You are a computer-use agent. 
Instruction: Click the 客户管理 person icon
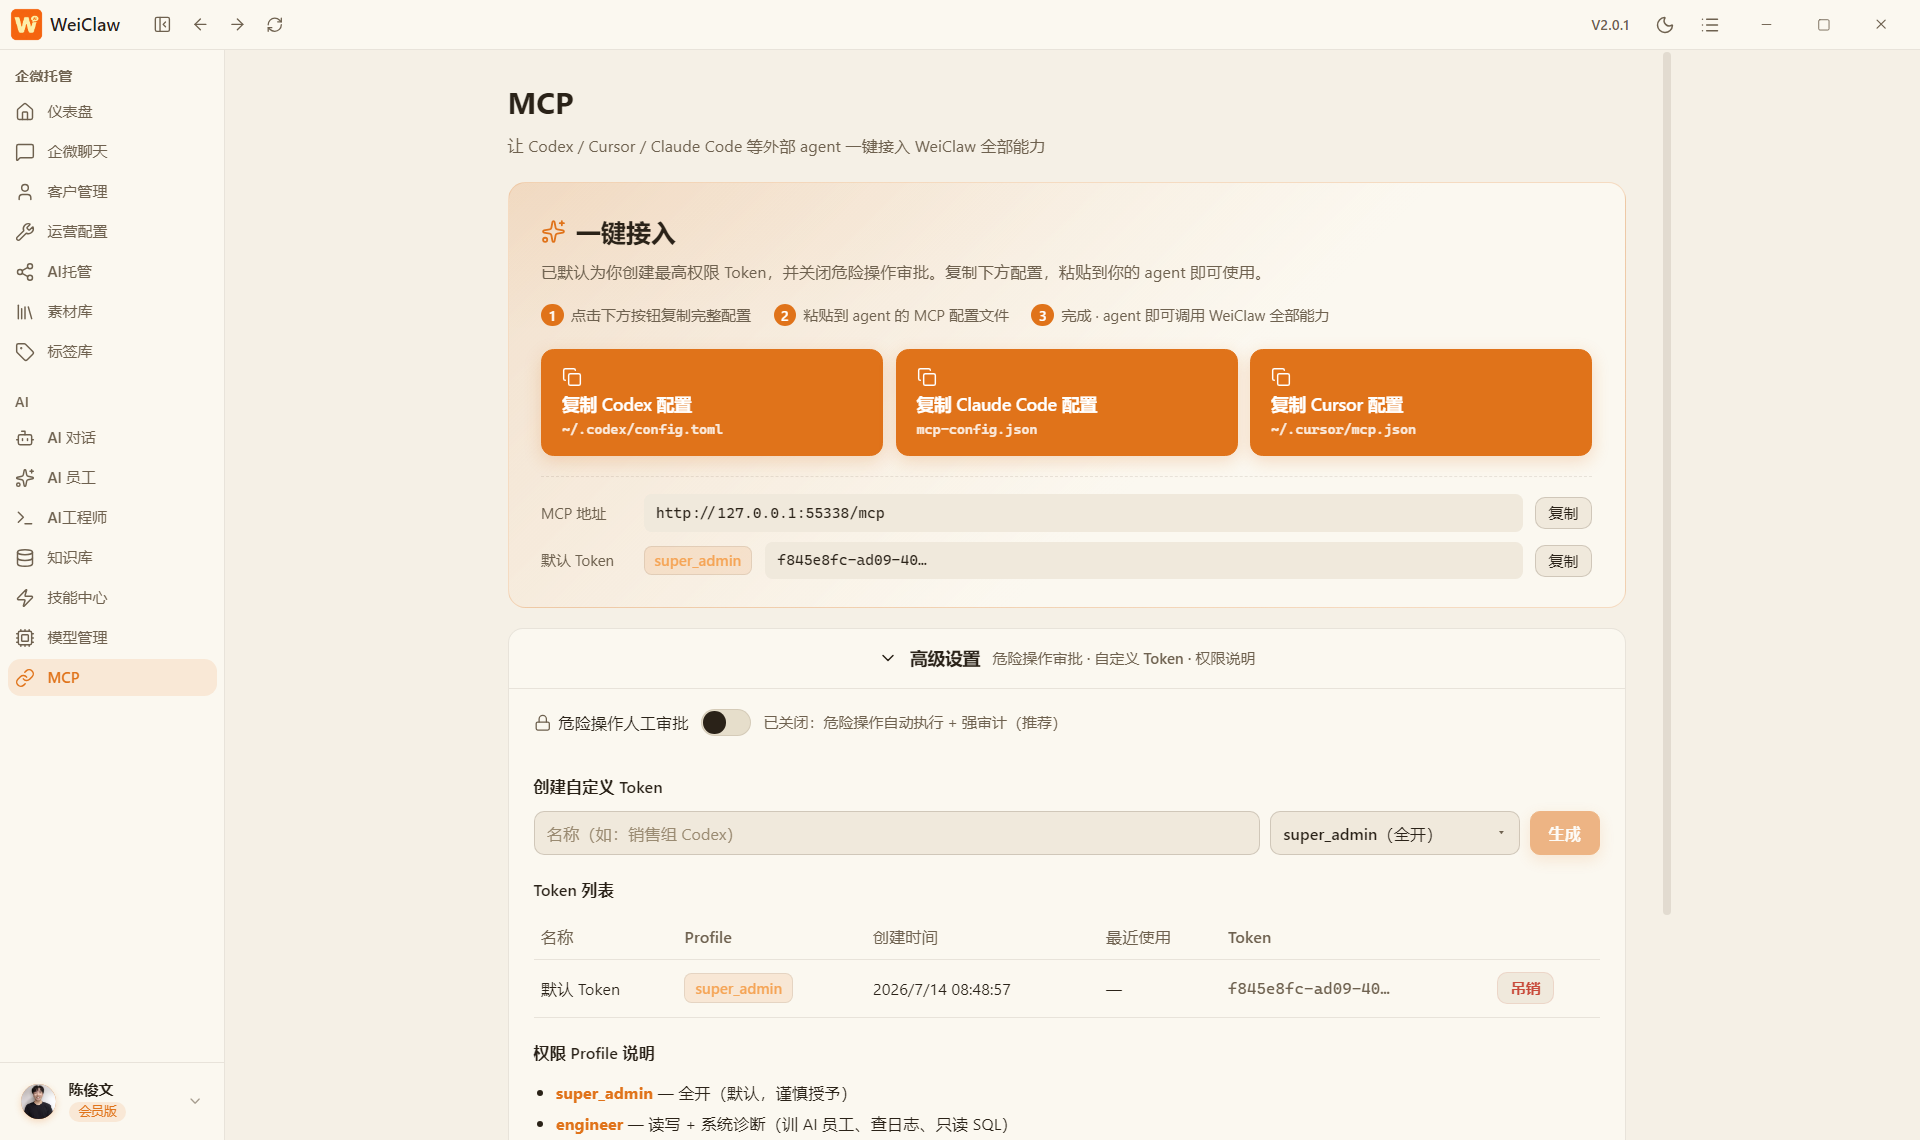25,191
